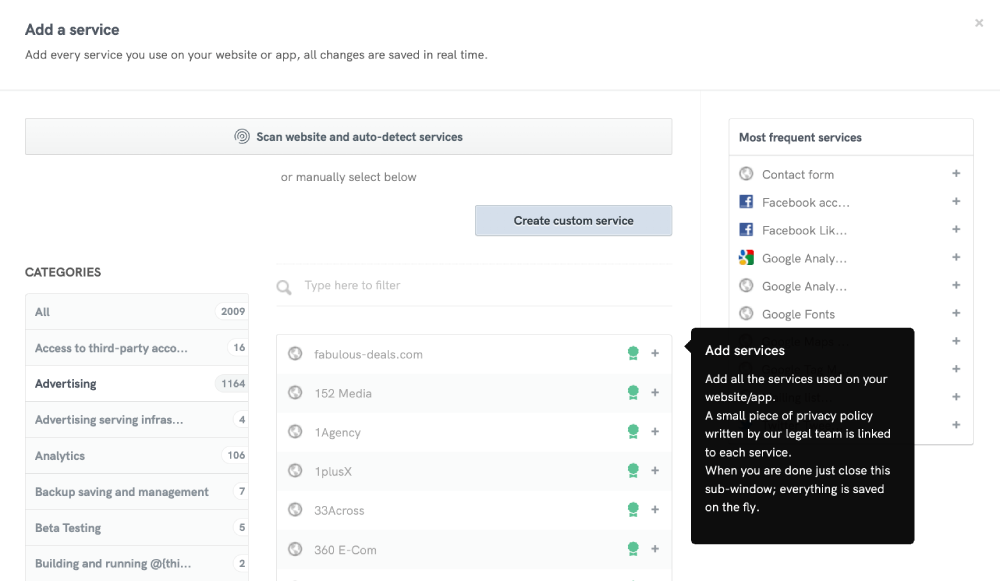1000x581 pixels.
Task: Click the green badge icon beside 1Agency
Action: point(632,432)
